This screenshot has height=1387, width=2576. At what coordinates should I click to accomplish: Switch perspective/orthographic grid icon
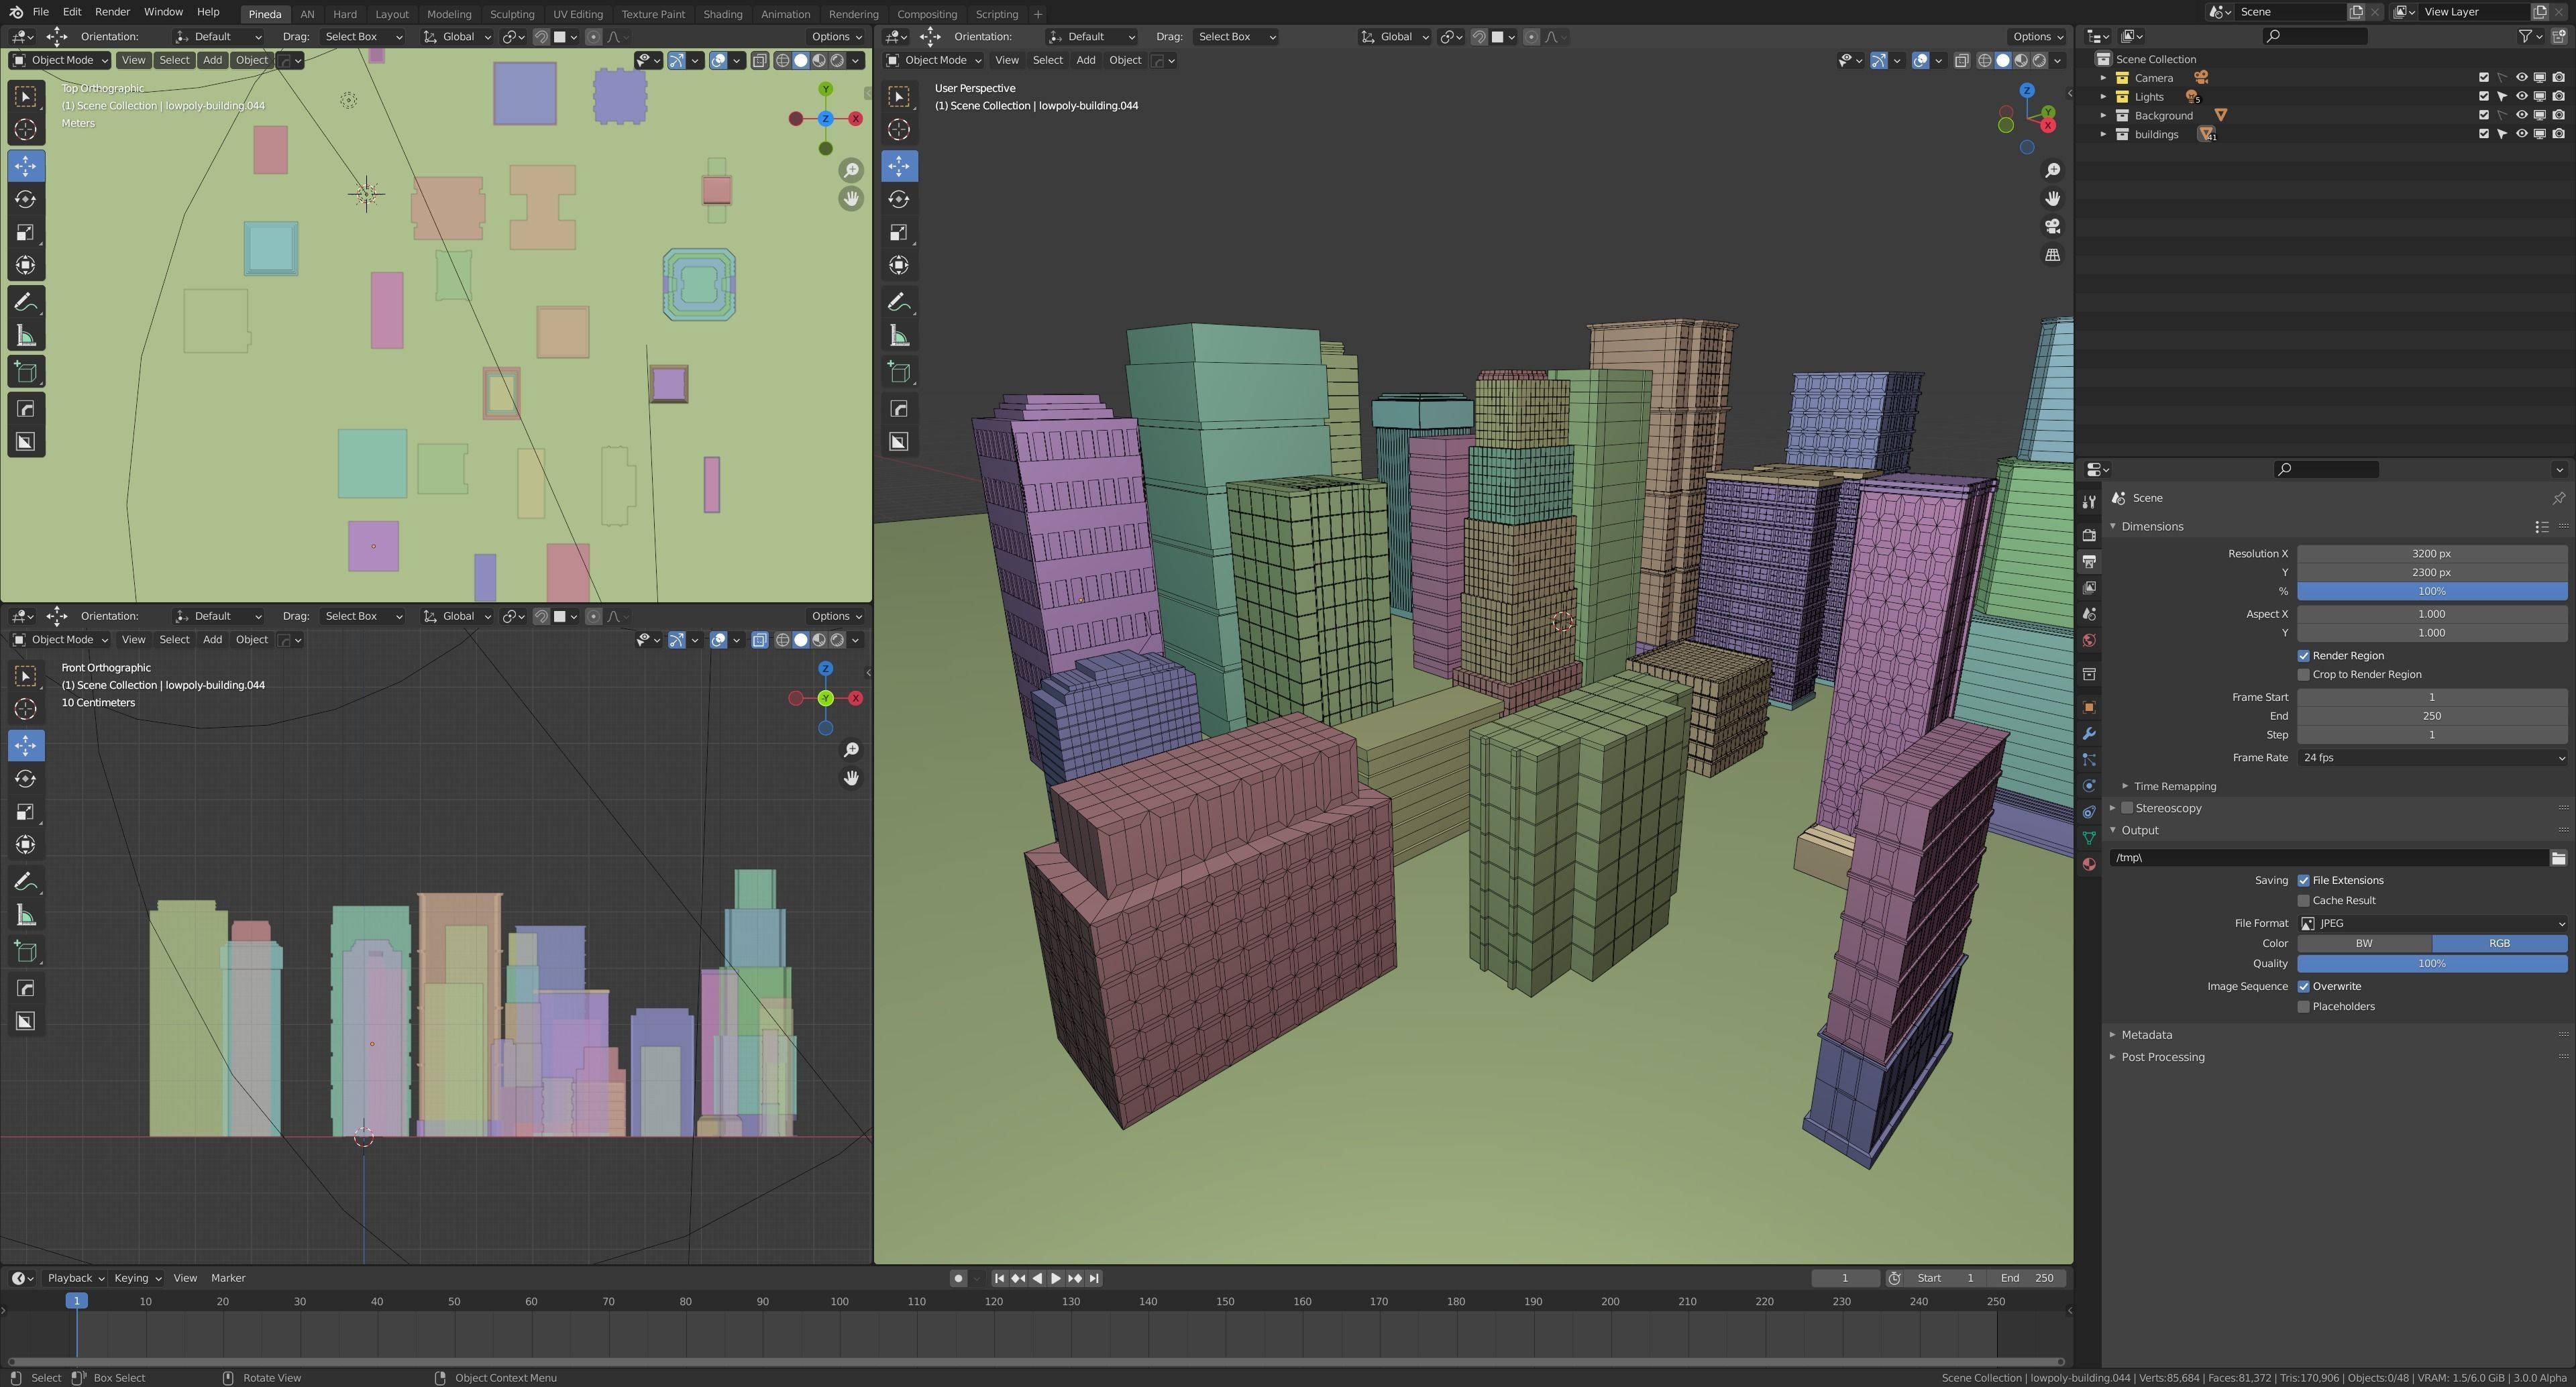click(x=2052, y=255)
